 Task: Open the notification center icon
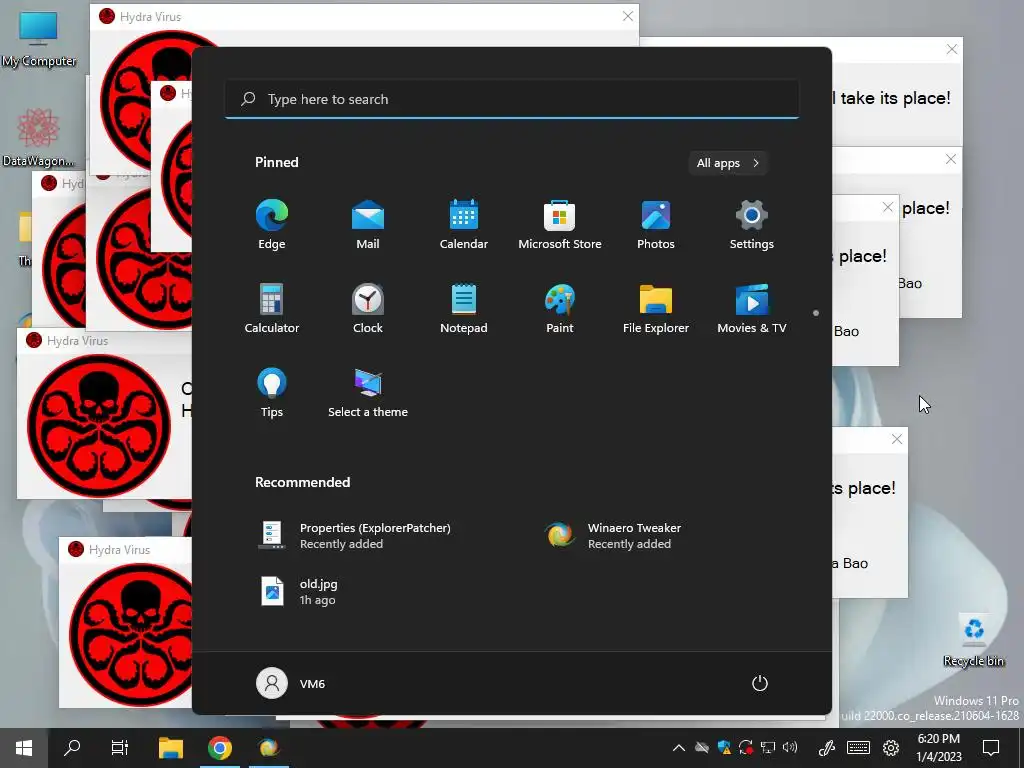(x=991, y=748)
